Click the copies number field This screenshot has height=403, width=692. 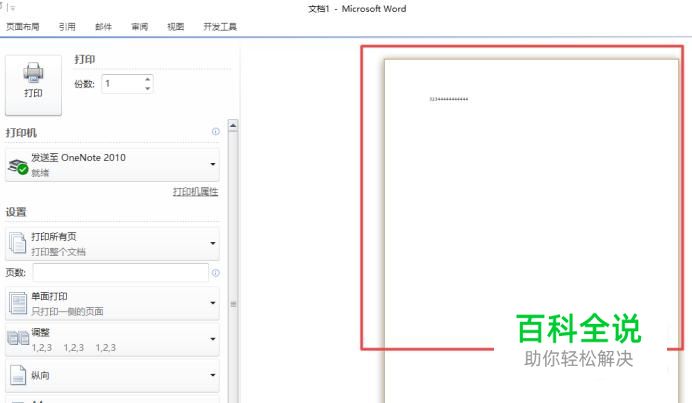click(123, 84)
